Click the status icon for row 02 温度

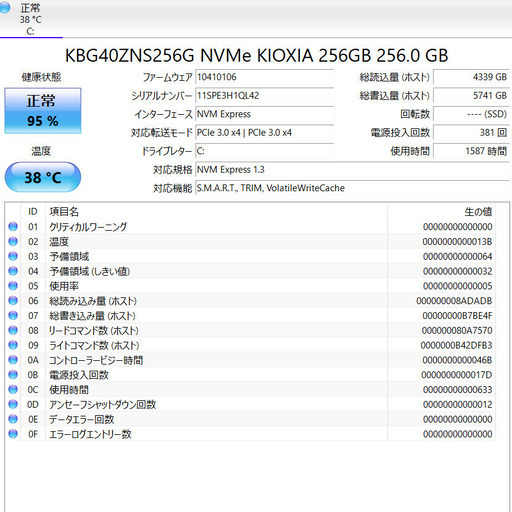pos(13,241)
